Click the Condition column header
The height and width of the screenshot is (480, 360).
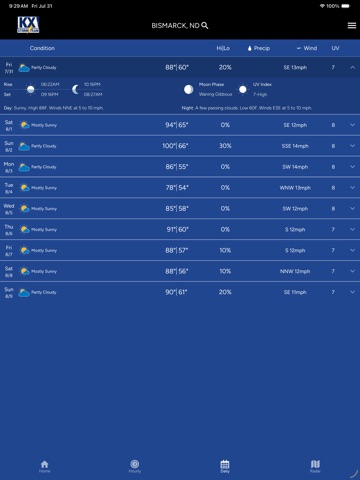point(42,48)
